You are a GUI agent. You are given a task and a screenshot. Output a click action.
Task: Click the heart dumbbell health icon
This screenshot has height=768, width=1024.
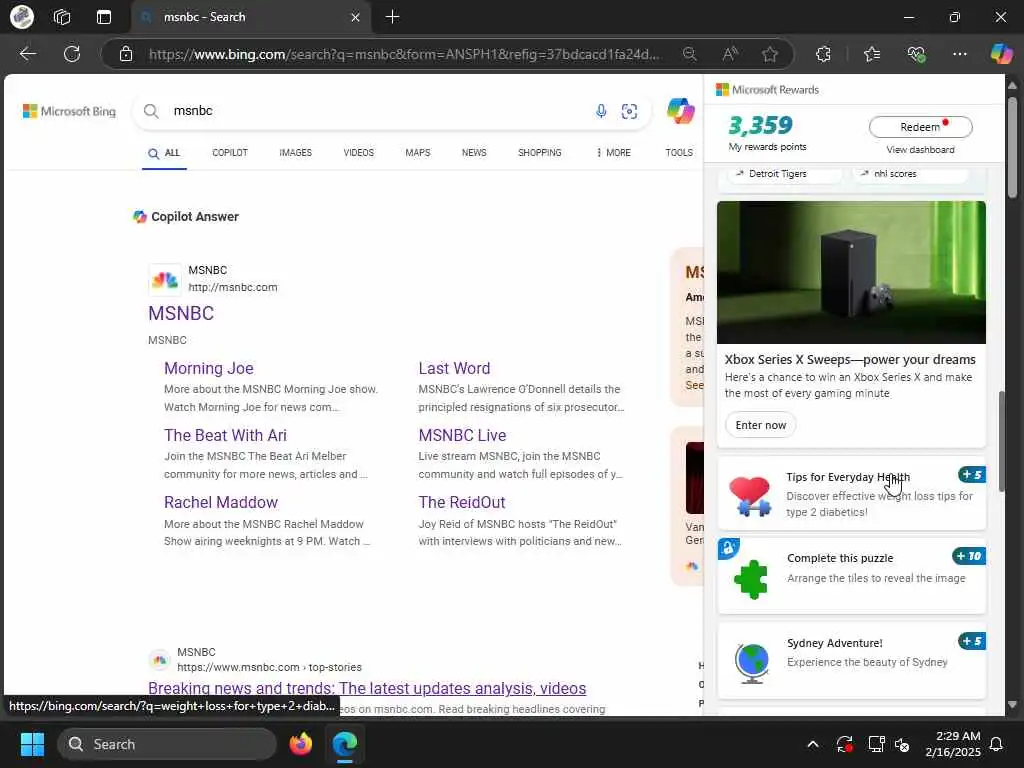tap(750, 496)
